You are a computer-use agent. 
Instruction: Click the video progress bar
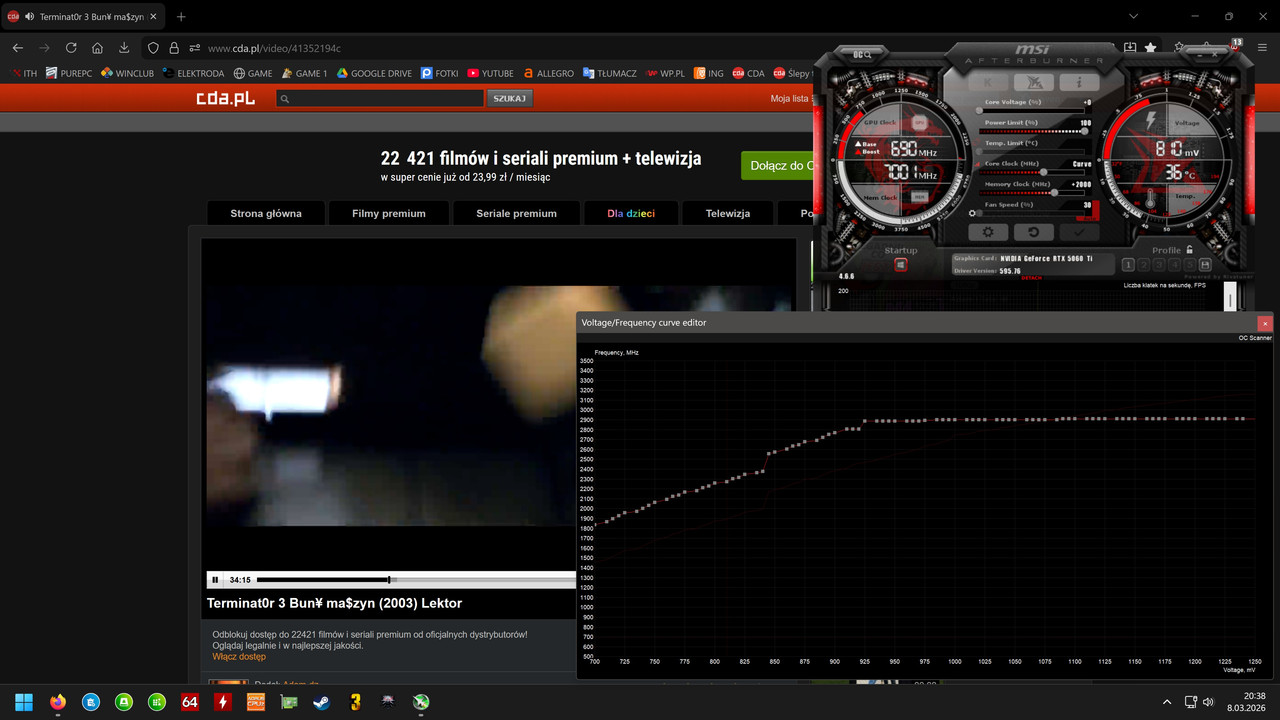416,580
